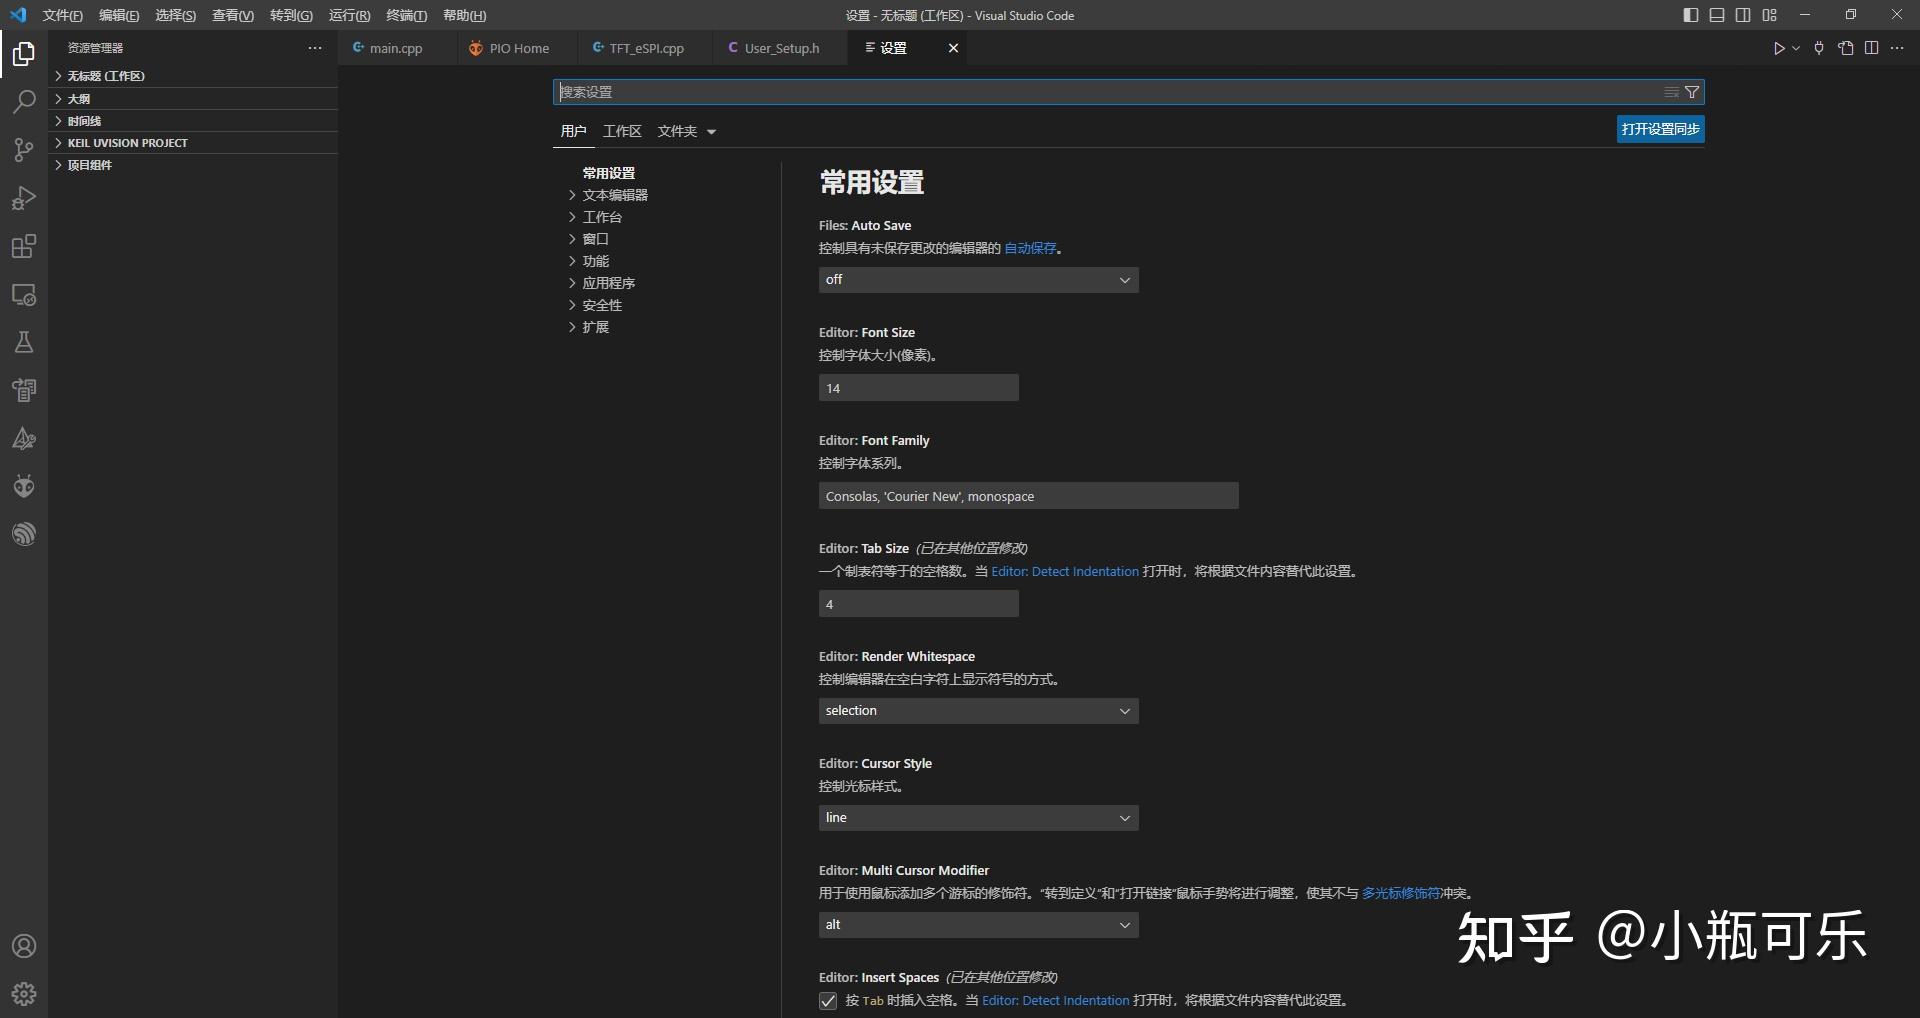Open the Run and Debug view
The width and height of the screenshot is (1920, 1018).
[x=24, y=198]
